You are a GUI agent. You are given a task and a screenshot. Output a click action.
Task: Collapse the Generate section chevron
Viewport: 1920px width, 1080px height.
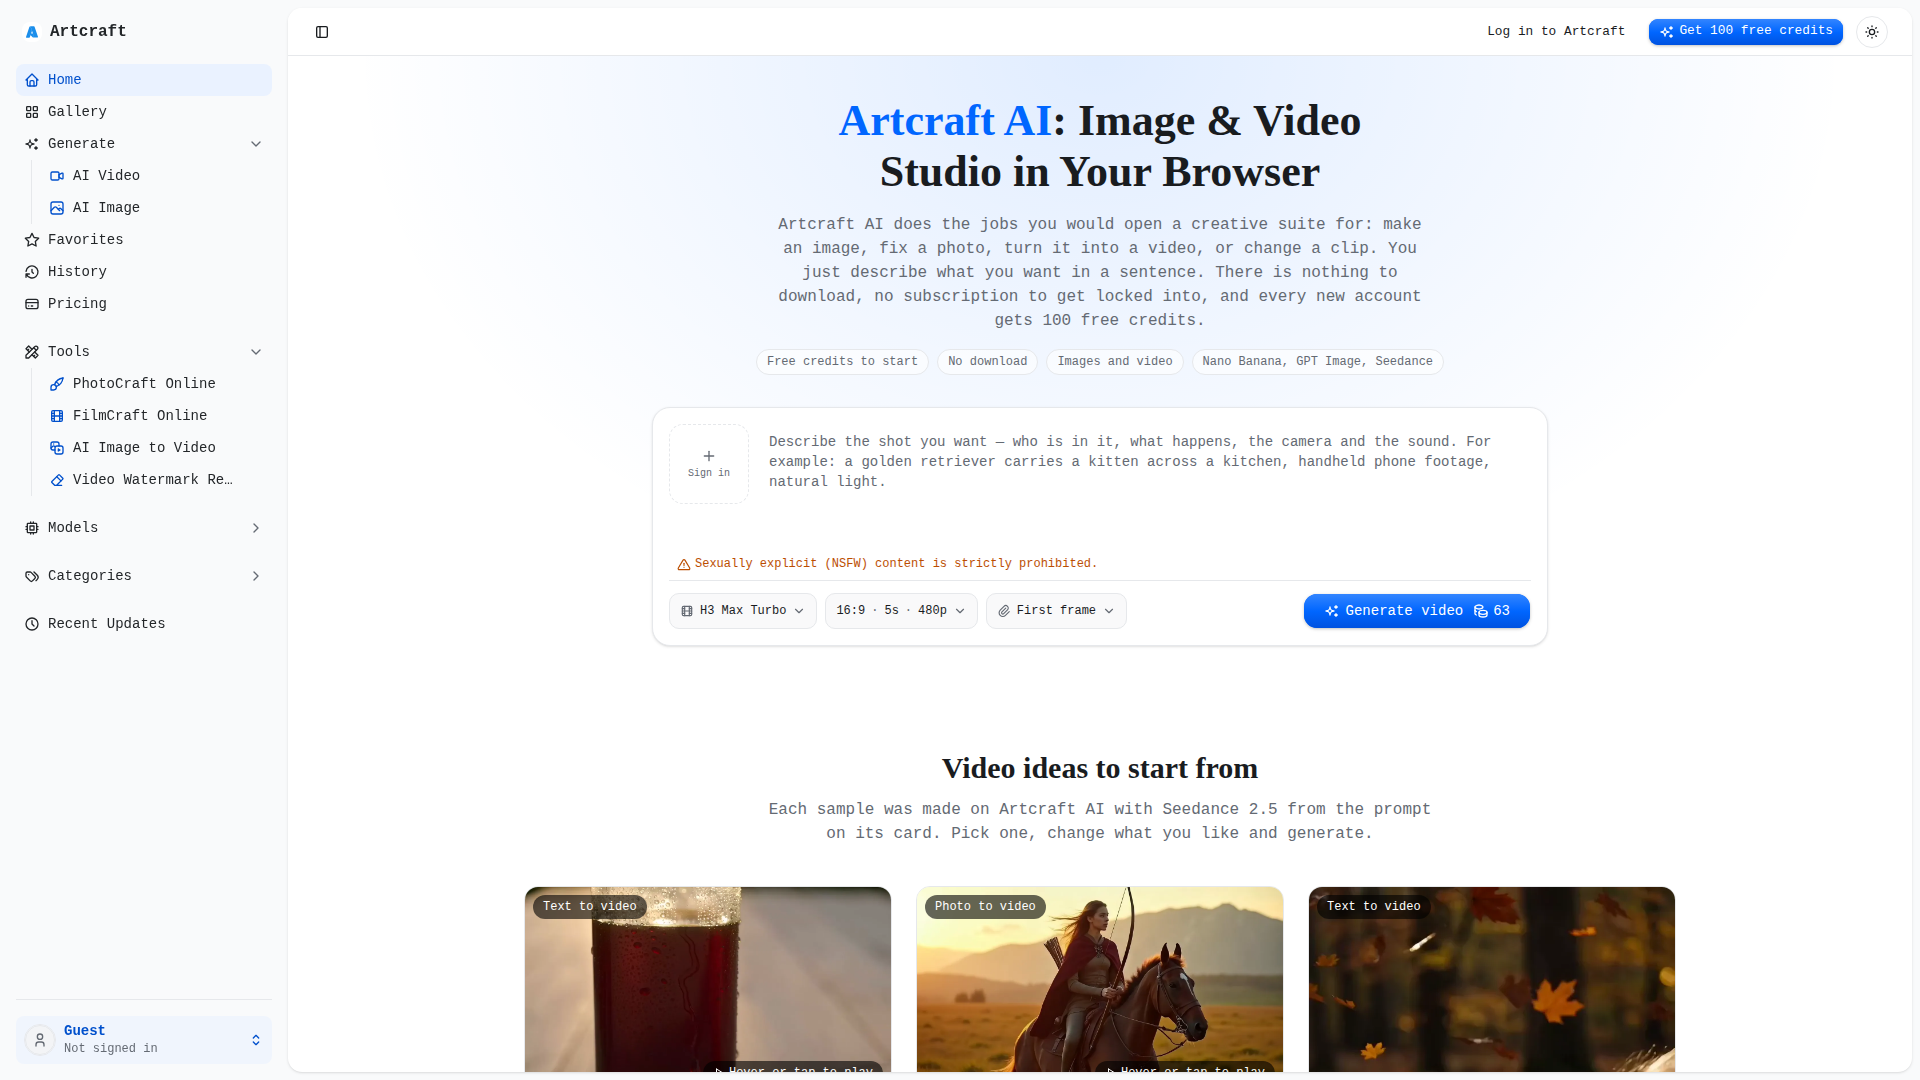click(x=256, y=144)
